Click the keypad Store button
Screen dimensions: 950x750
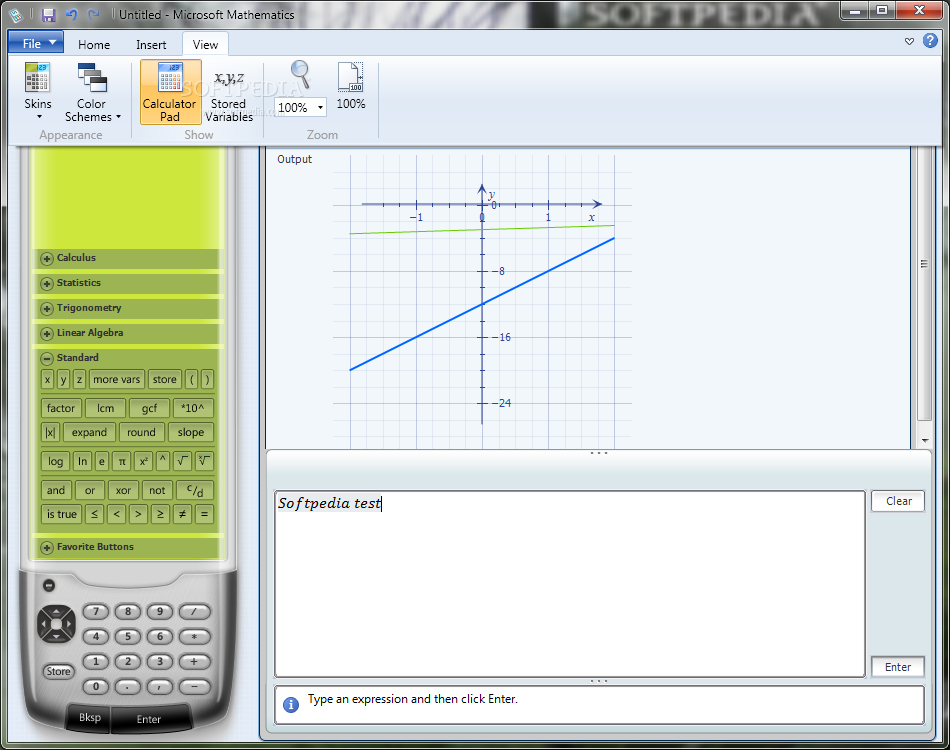point(58,671)
